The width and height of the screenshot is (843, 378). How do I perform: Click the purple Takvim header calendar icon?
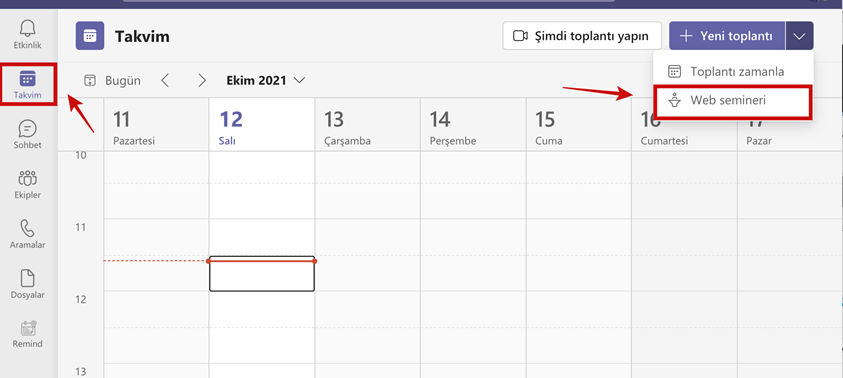[x=90, y=36]
